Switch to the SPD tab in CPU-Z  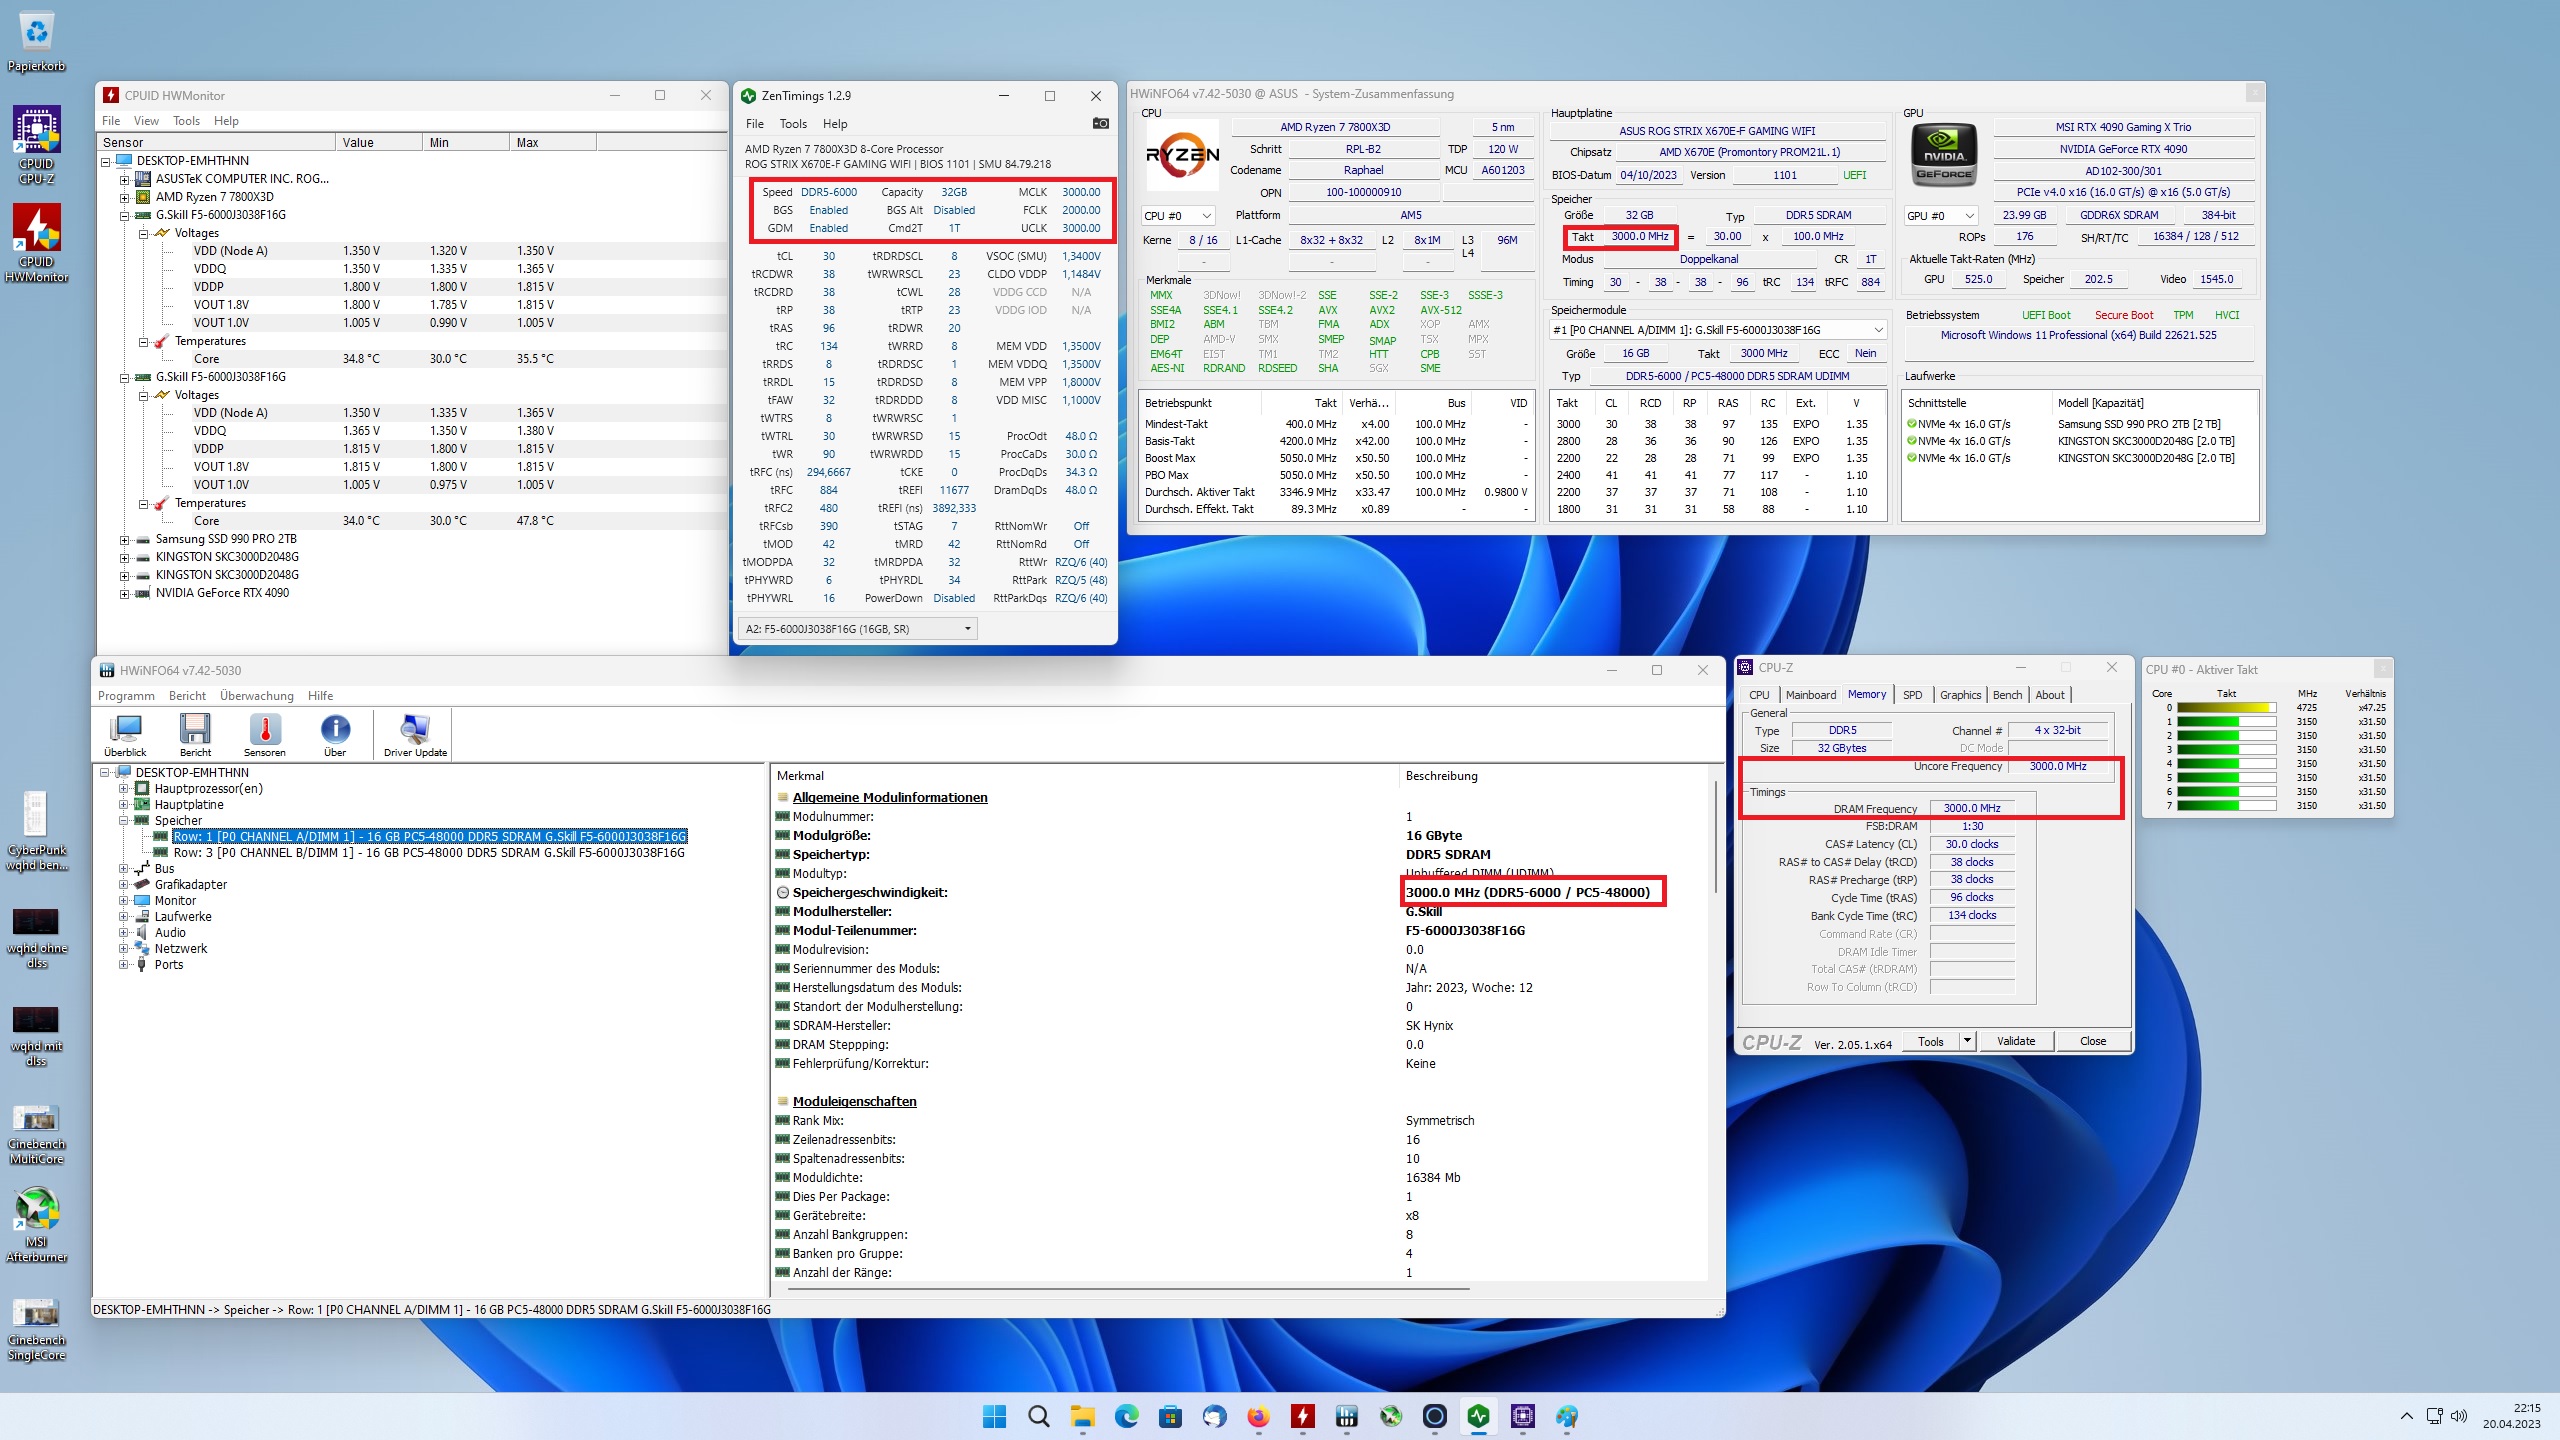(x=1912, y=695)
